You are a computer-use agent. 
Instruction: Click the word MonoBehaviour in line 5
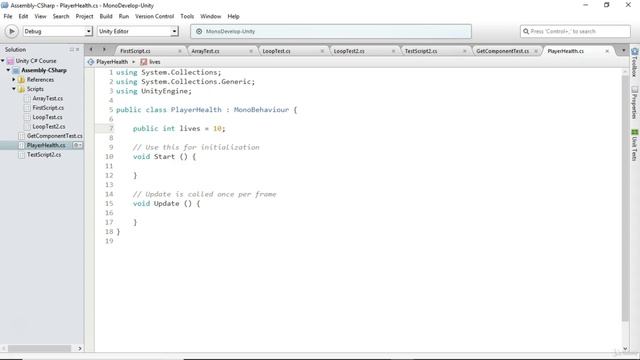(x=261, y=110)
